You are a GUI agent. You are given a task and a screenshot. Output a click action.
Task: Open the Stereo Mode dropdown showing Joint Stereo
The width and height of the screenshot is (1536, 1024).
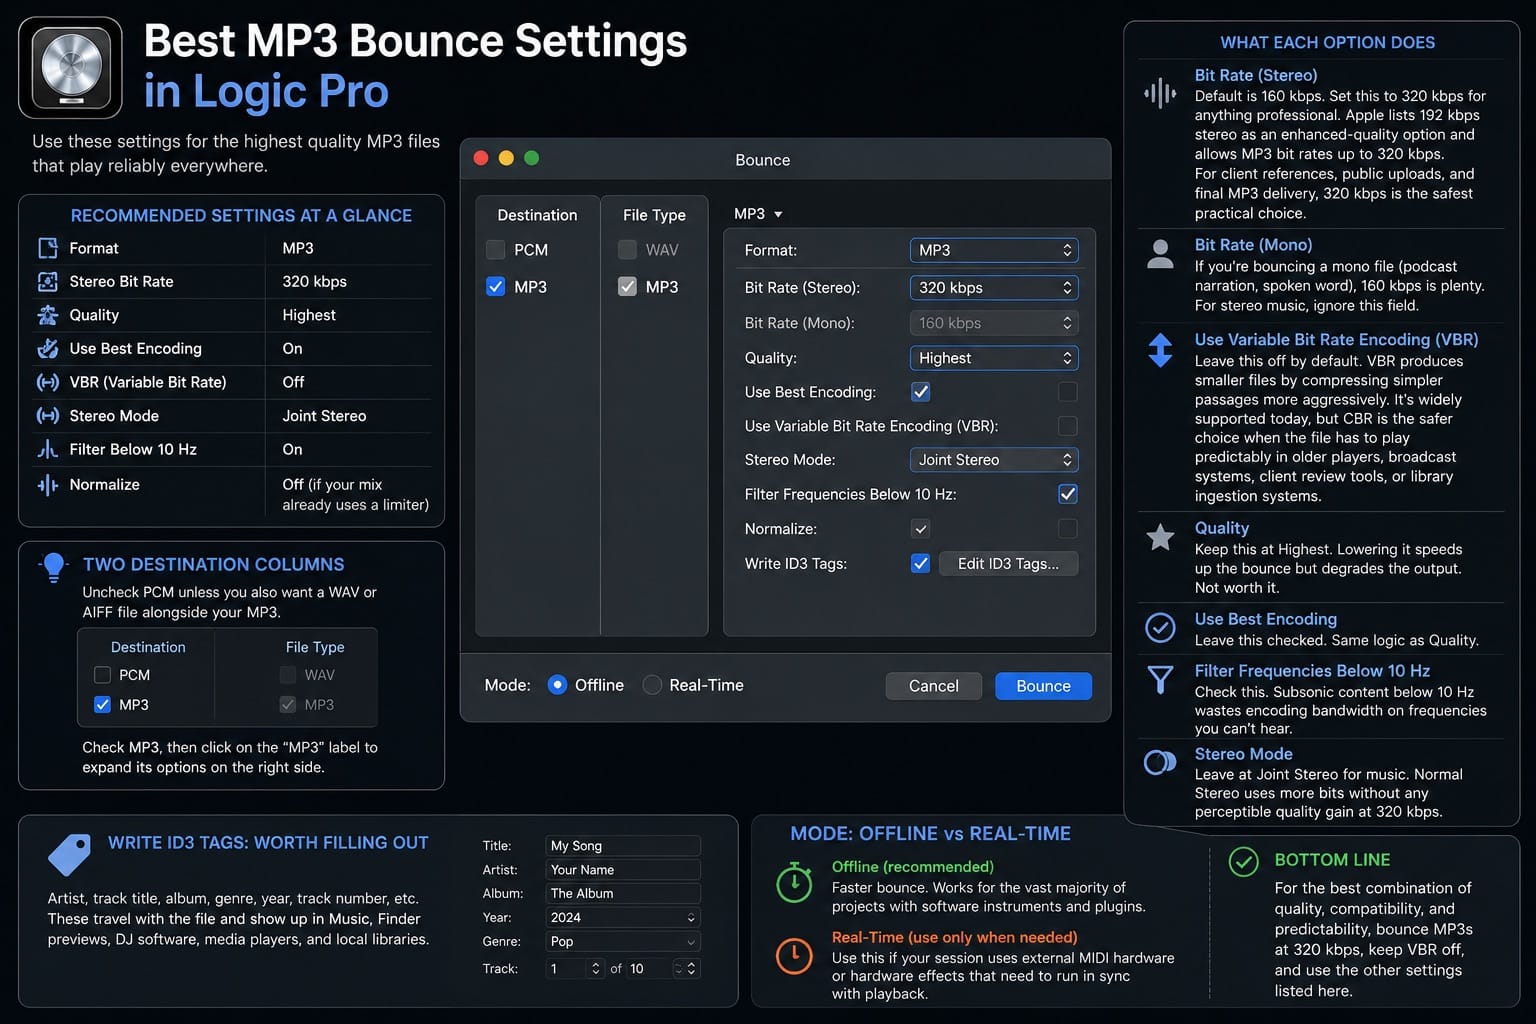[994, 460]
